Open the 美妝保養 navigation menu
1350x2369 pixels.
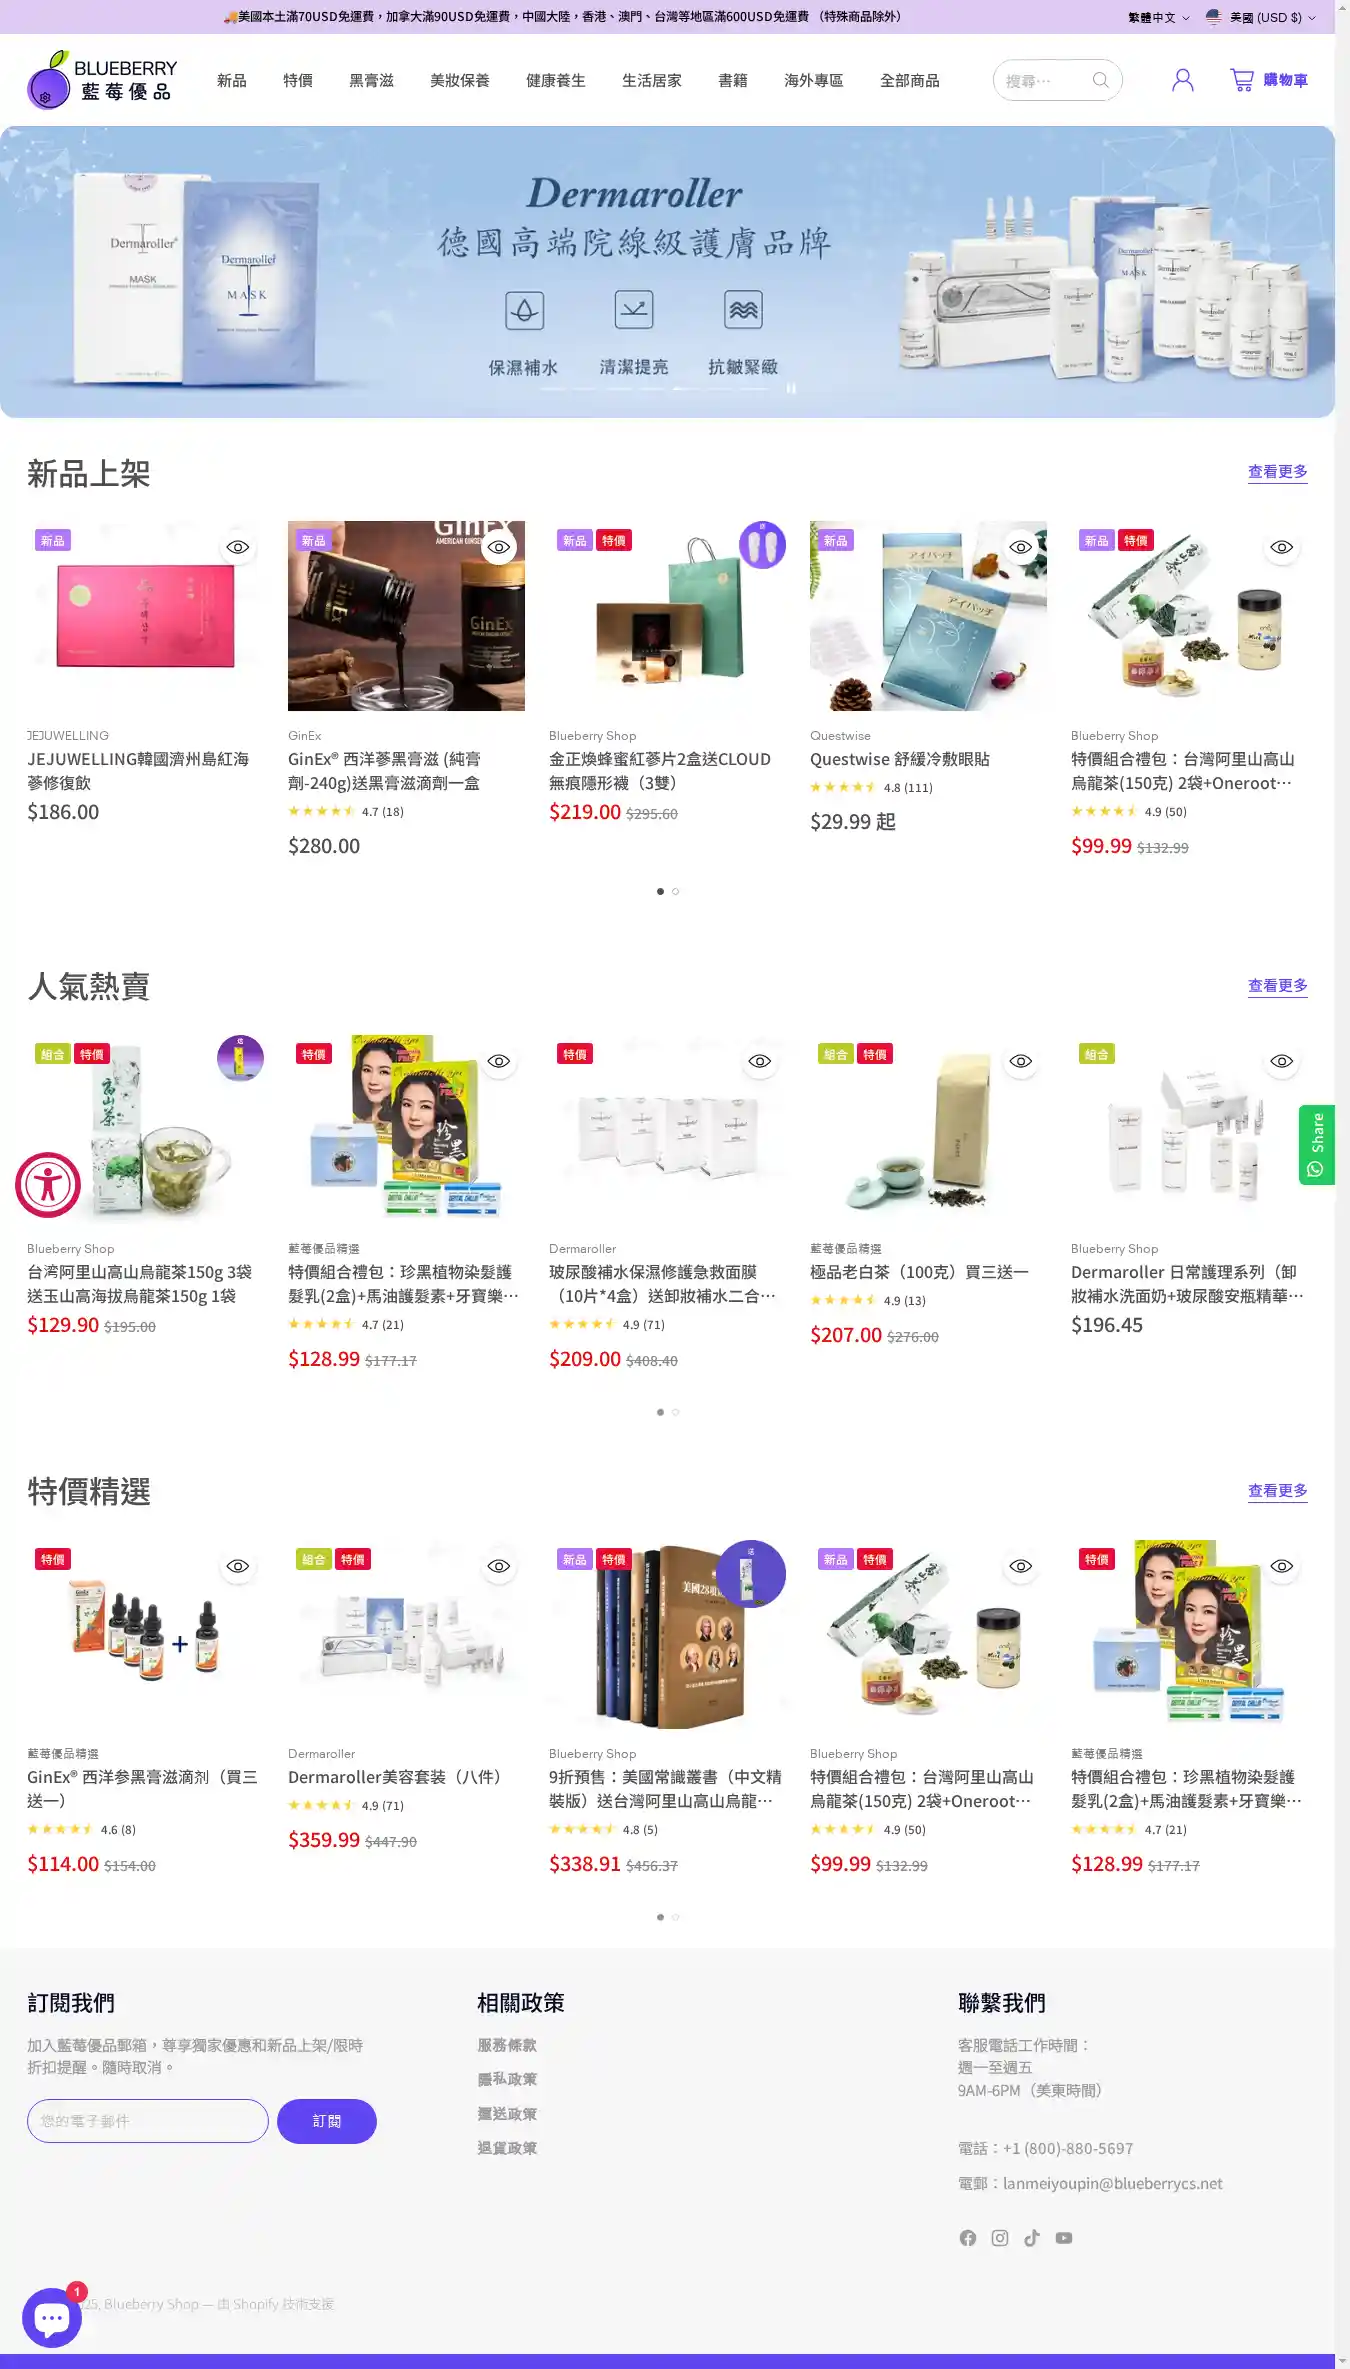460,80
